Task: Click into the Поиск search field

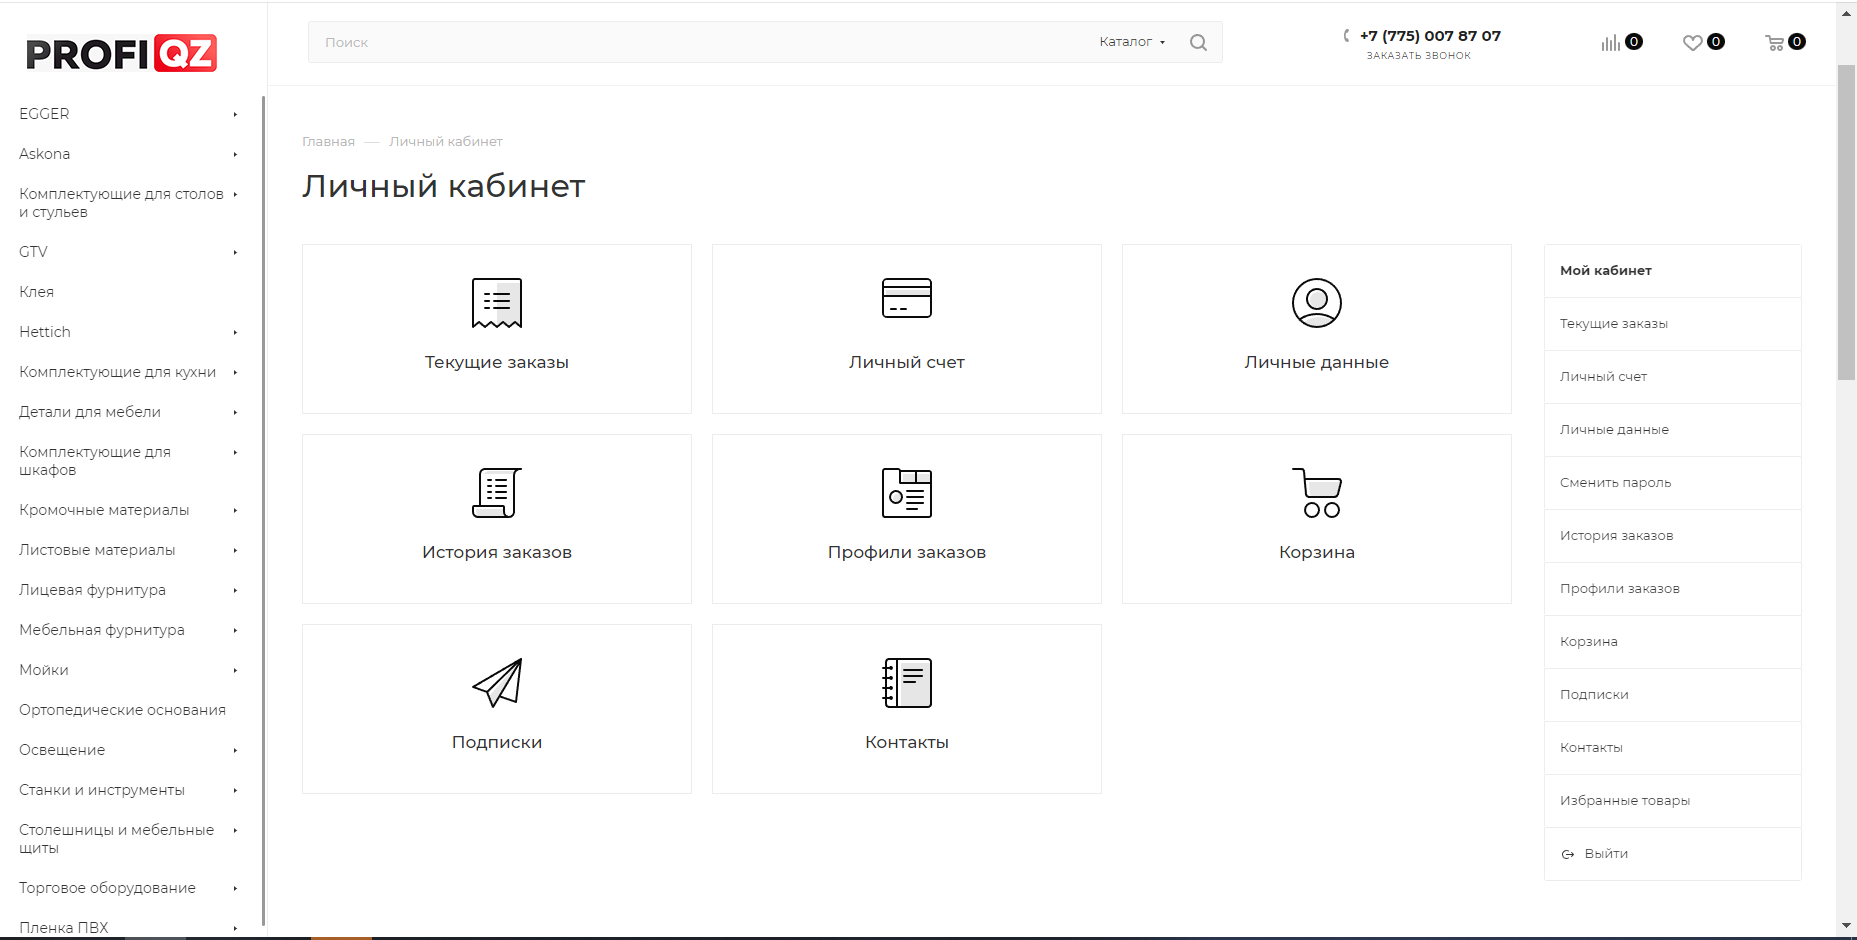Action: [700, 42]
